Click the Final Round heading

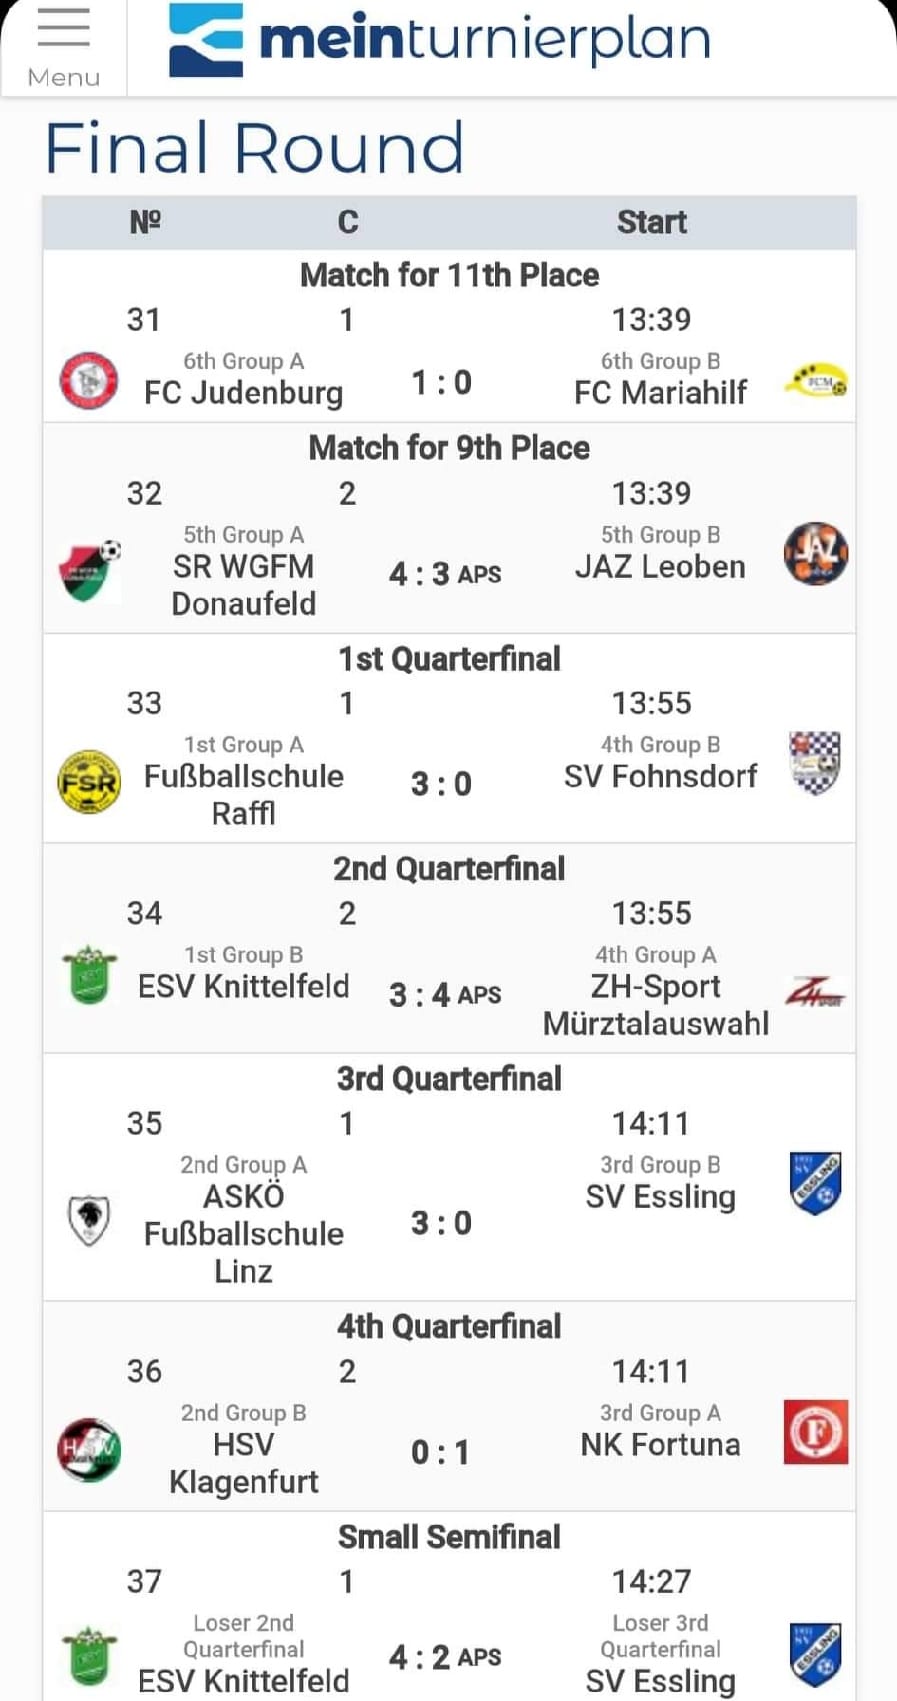[255, 148]
